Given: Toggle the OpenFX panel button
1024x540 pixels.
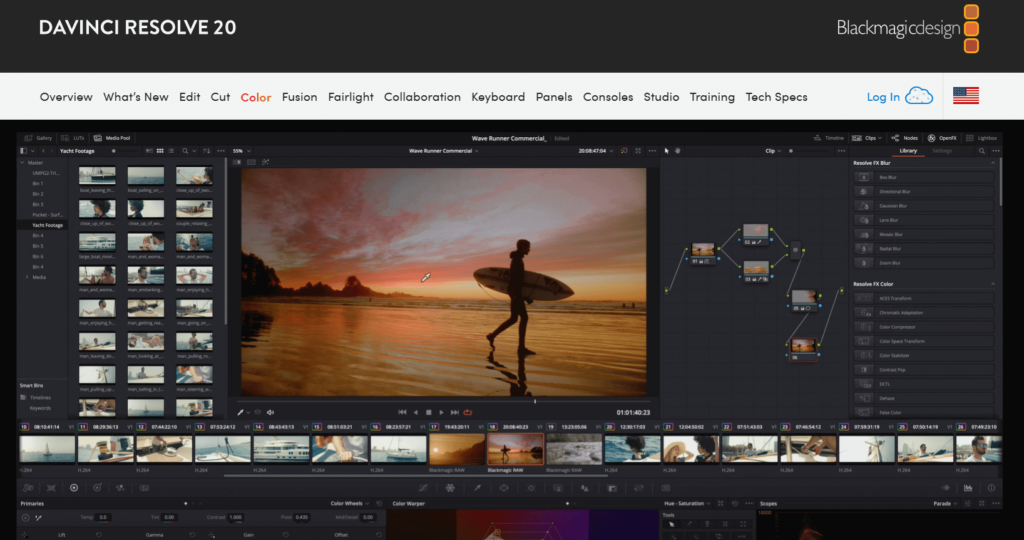Looking at the screenshot, I should (x=942, y=138).
